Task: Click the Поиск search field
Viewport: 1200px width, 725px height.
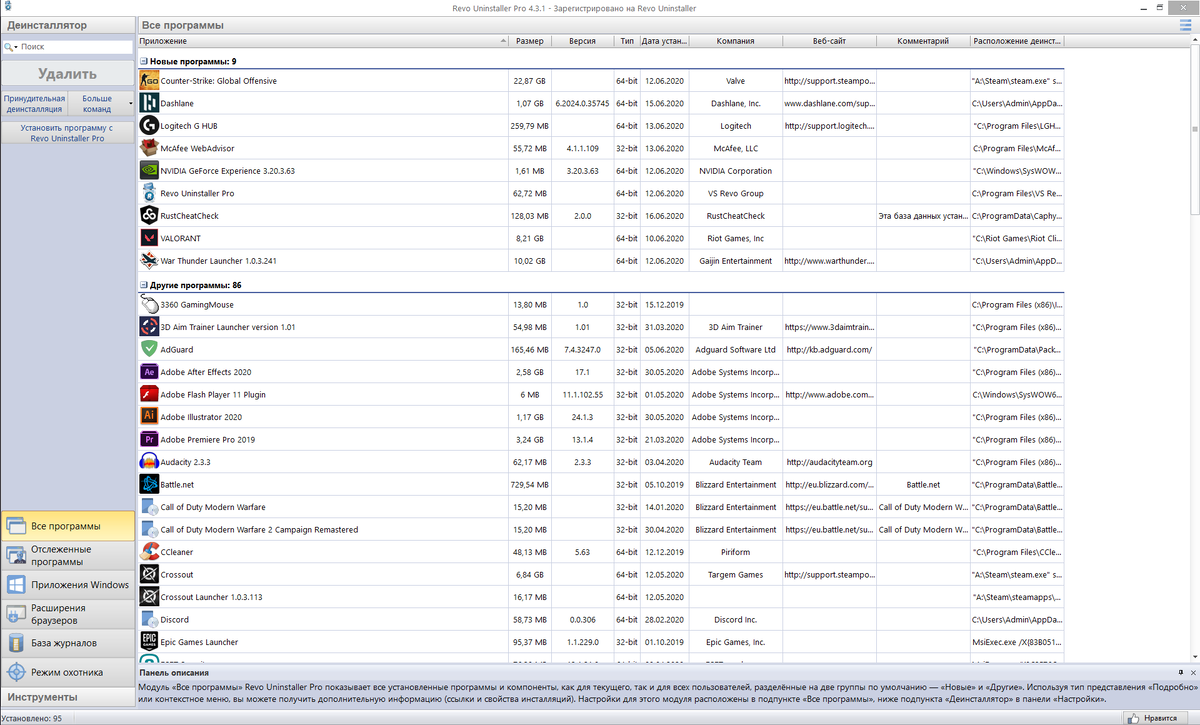Action: (x=76, y=47)
